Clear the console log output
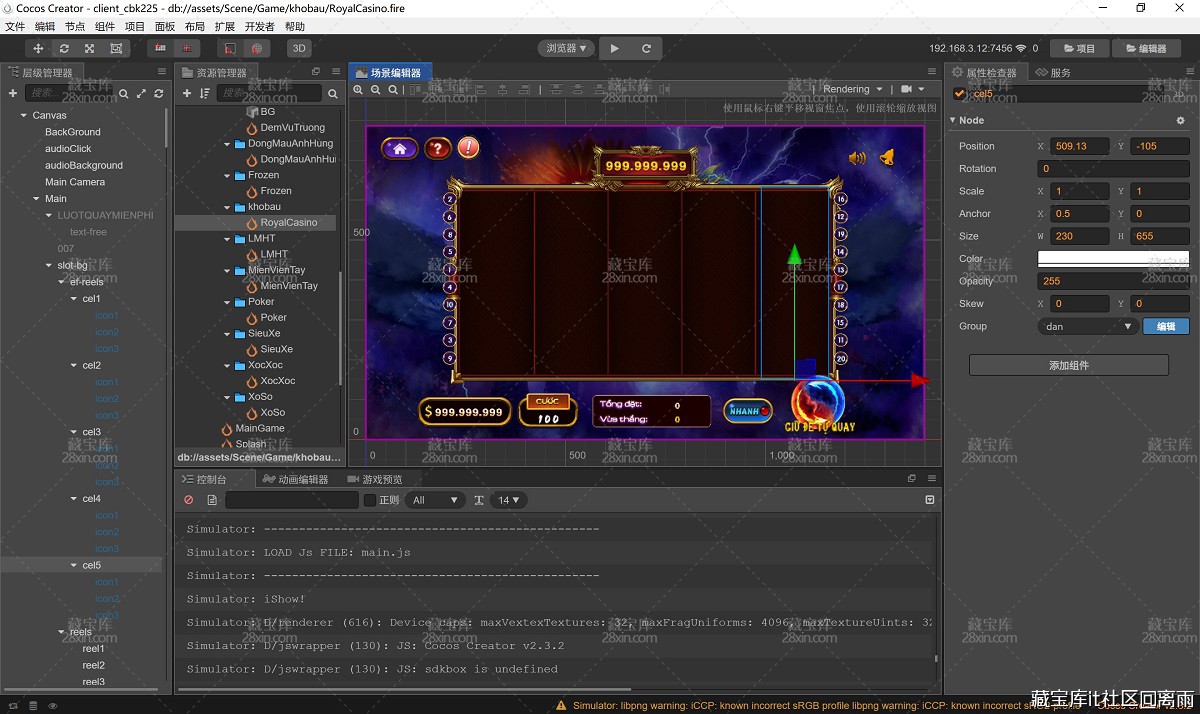 tap(189, 500)
